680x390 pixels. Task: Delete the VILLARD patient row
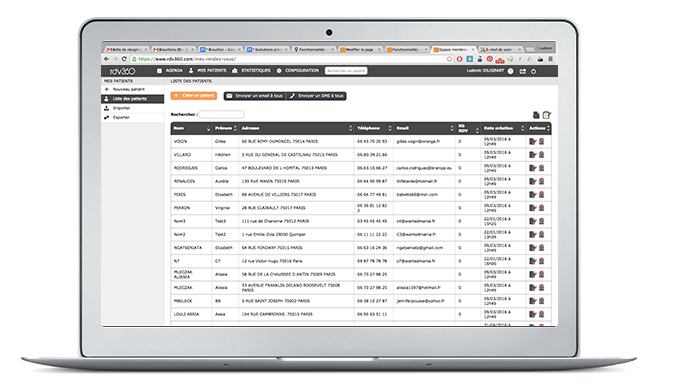pyautogui.click(x=542, y=155)
